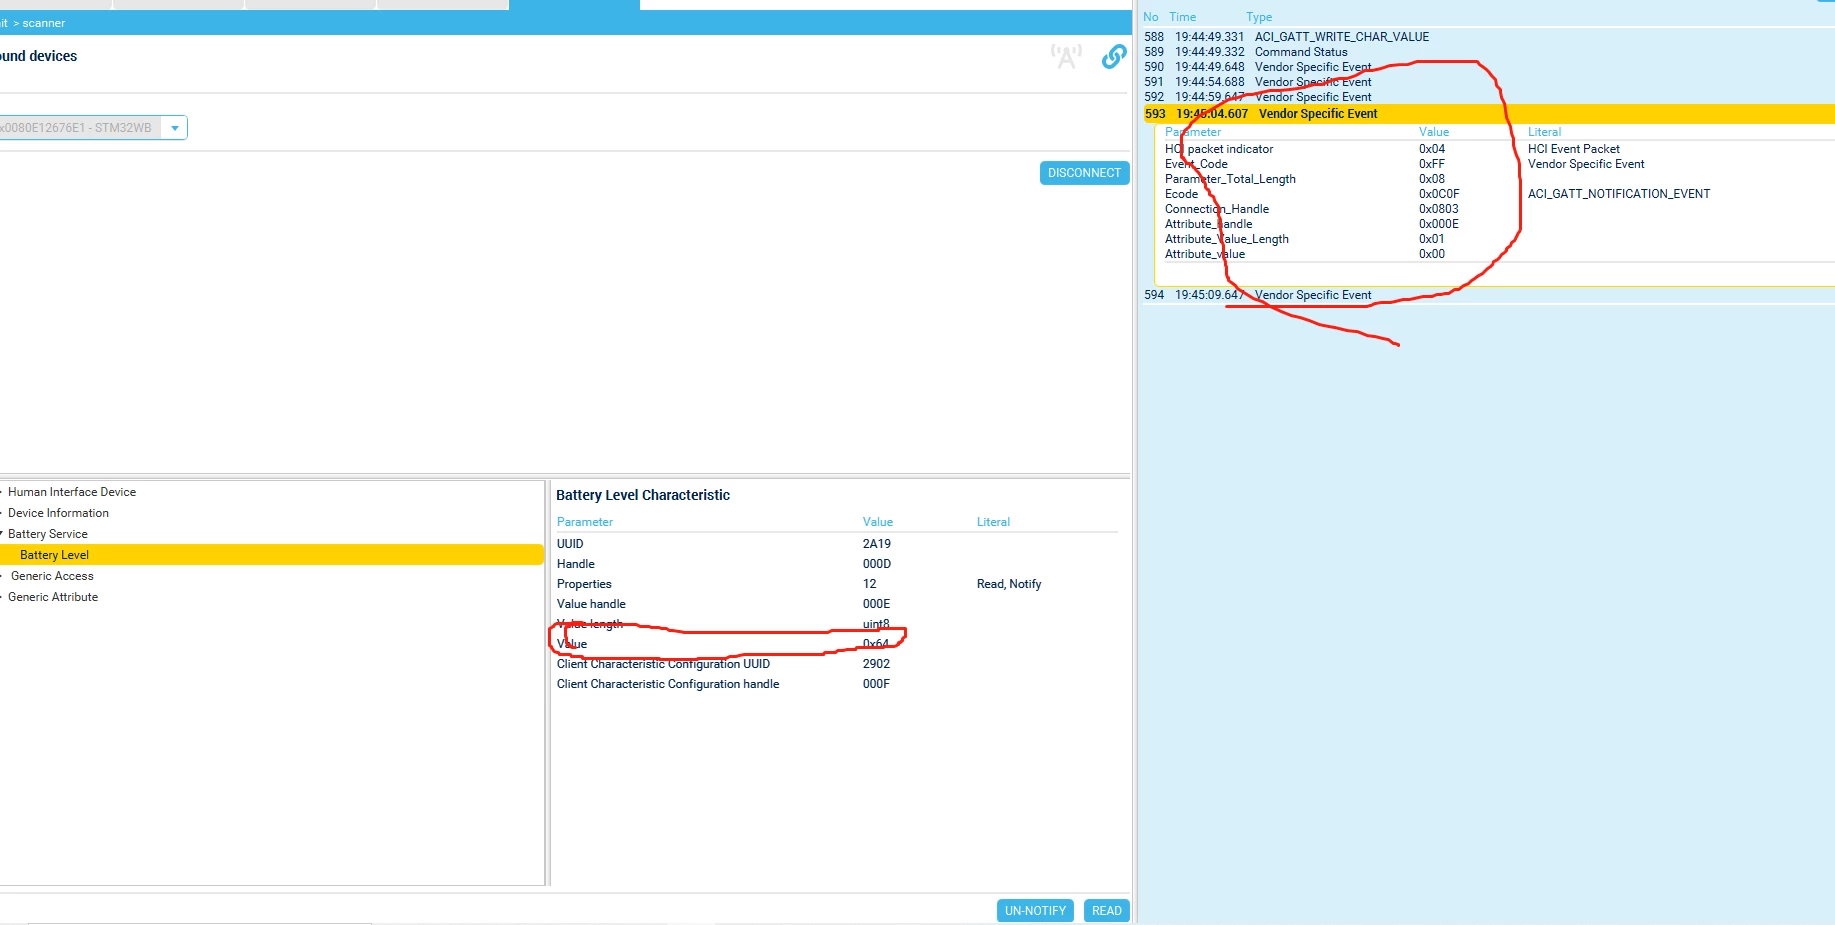Select Battery Service in the tree
The width and height of the screenshot is (1835, 925).
(x=48, y=534)
